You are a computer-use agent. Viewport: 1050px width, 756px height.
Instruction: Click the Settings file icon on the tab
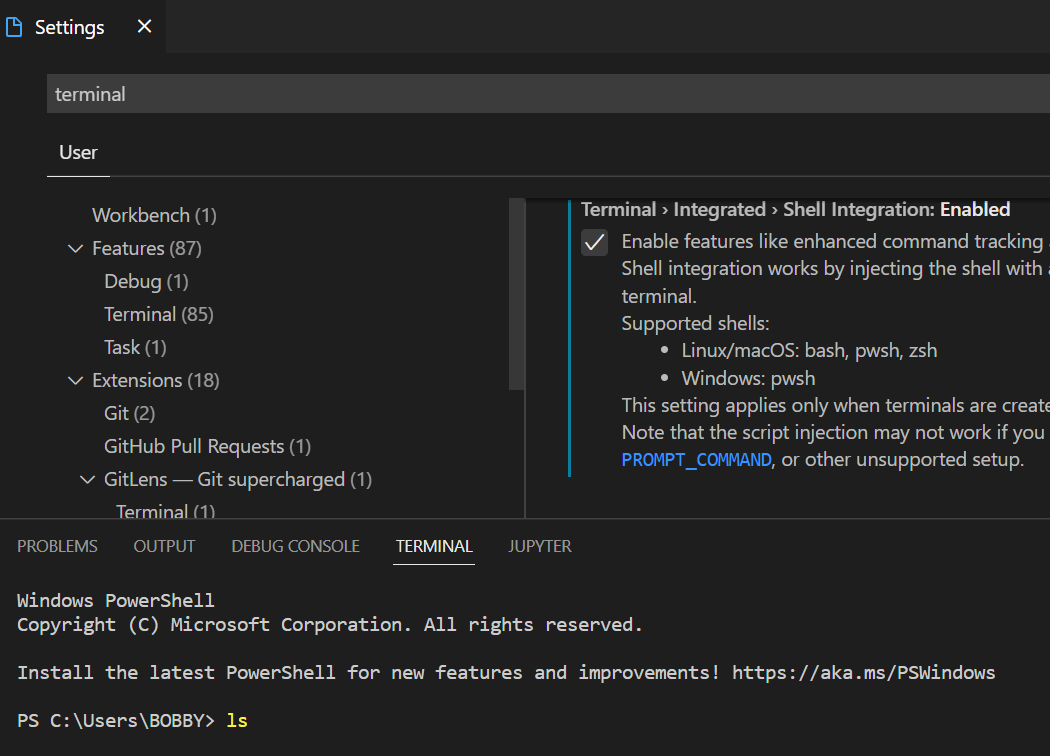coord(14,26)
